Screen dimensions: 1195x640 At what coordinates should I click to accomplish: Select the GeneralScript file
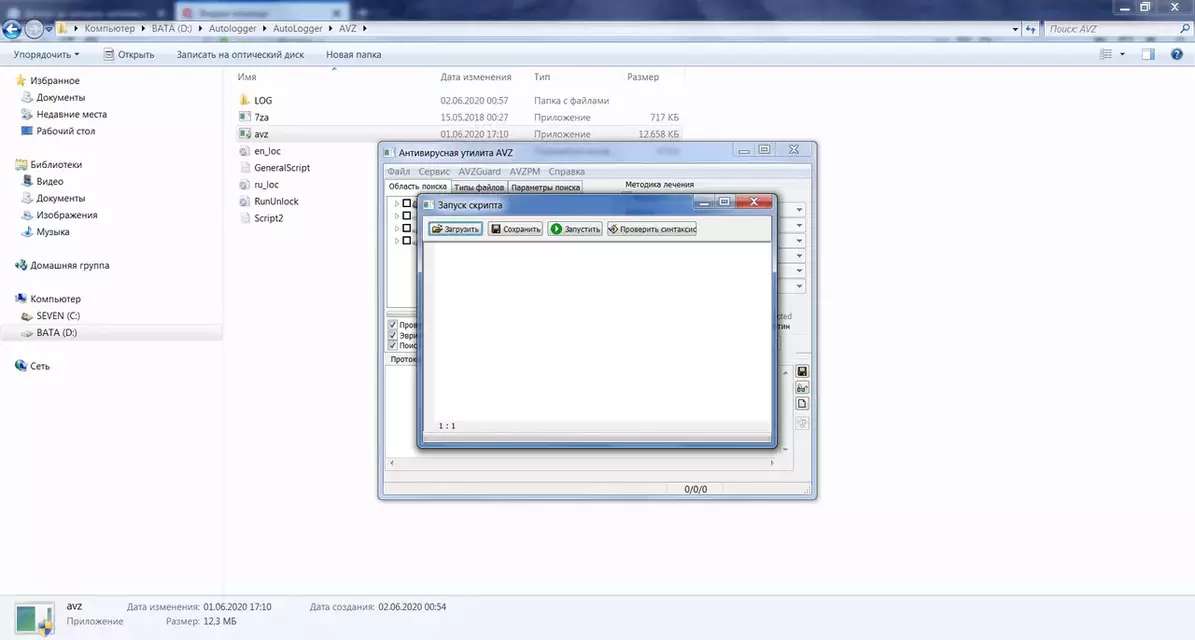click(x=282, y=168)
